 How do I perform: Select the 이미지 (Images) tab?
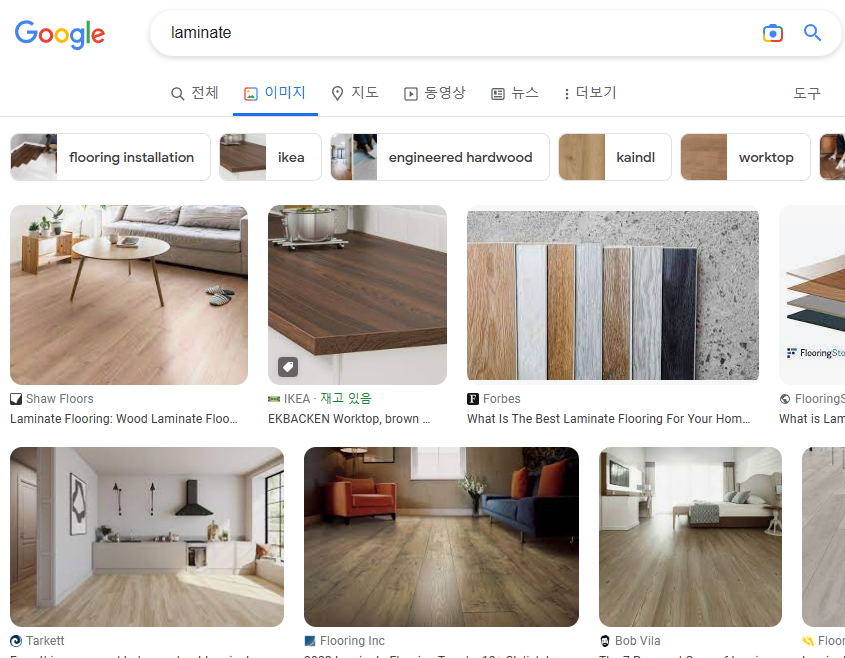point(275,93)
